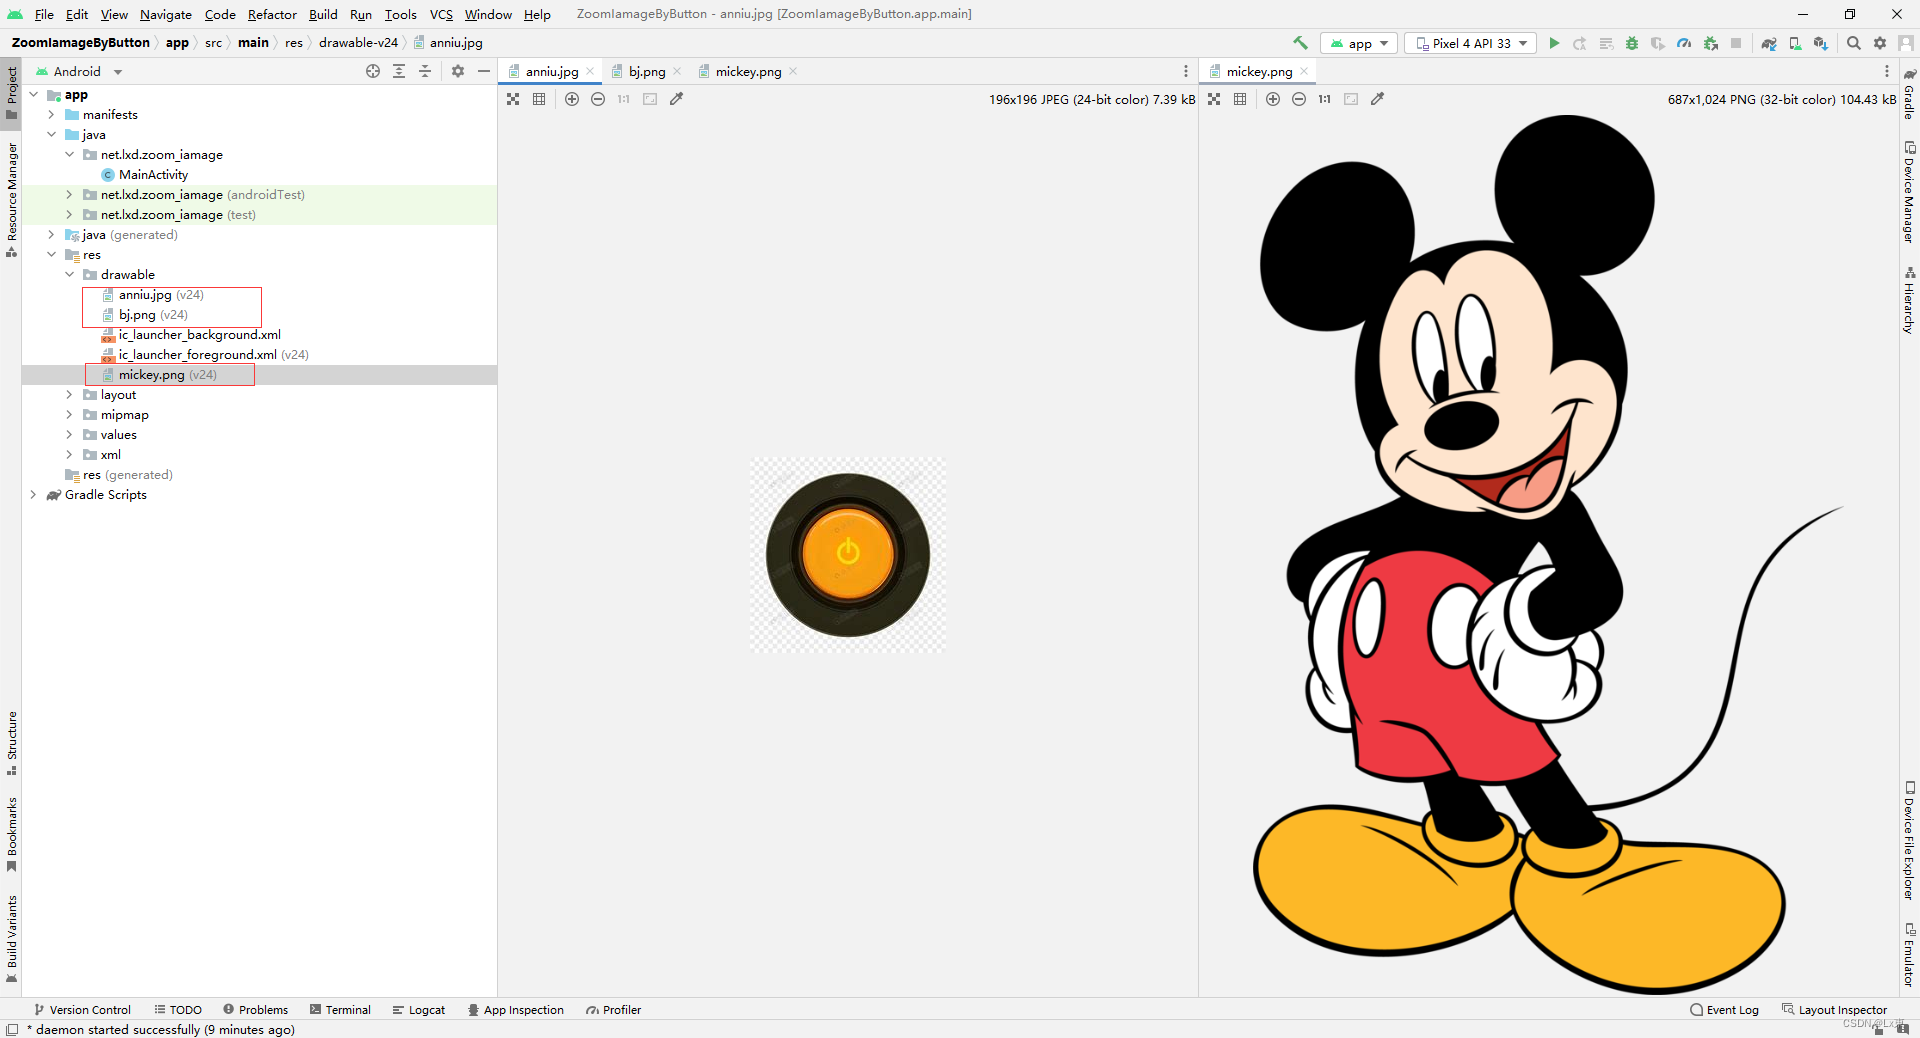Toggle the Bookmarks tool window
The height and width of the screenshot is (1038, 1920).
pos(12,833)
